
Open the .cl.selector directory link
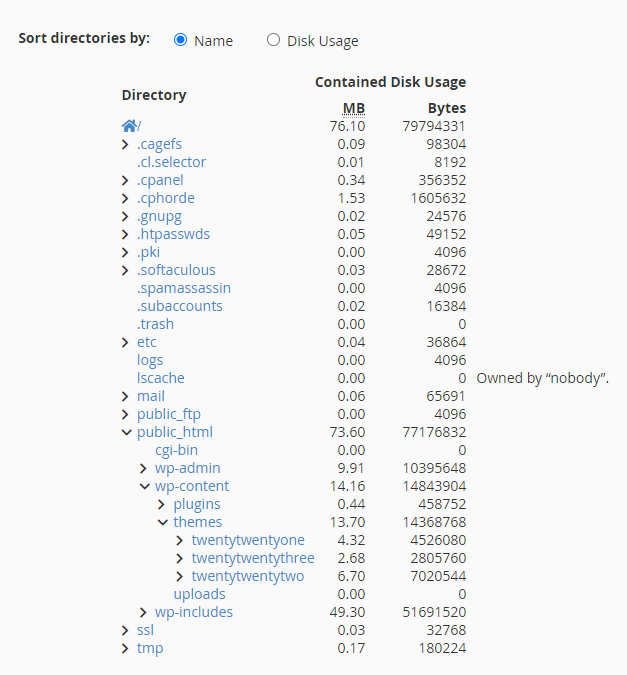pyautogui.click(x=171, y=162)
